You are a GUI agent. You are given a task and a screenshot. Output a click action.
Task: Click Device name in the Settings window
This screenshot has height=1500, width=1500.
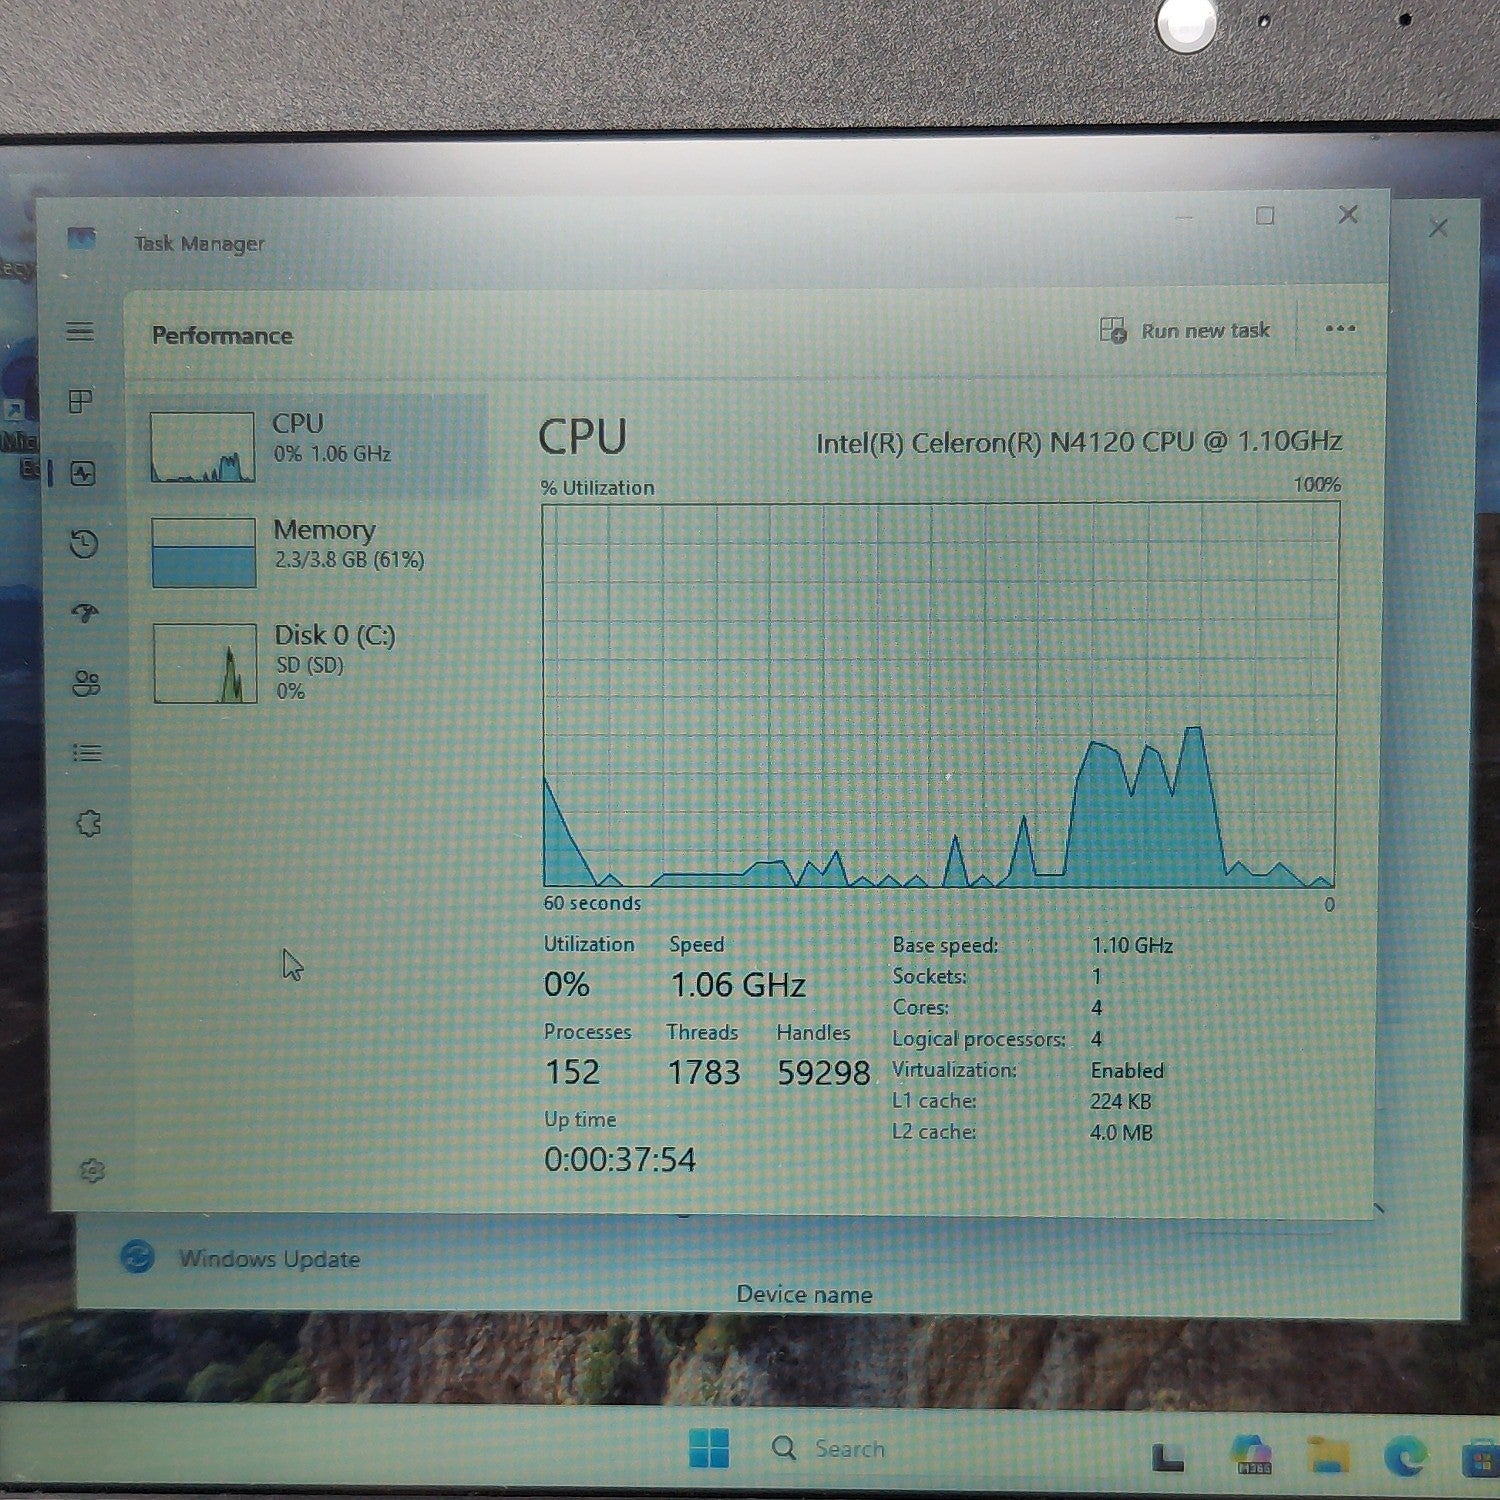[x=805, y=1294]
